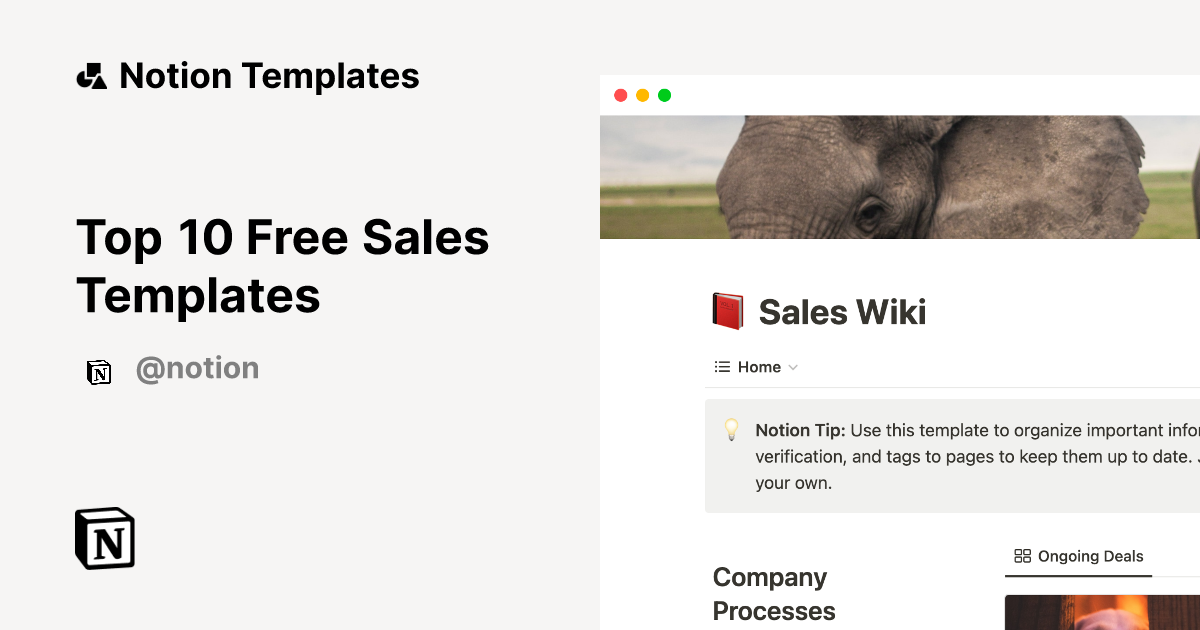Click the small Notion icon beside @notion

click(99, 370)
